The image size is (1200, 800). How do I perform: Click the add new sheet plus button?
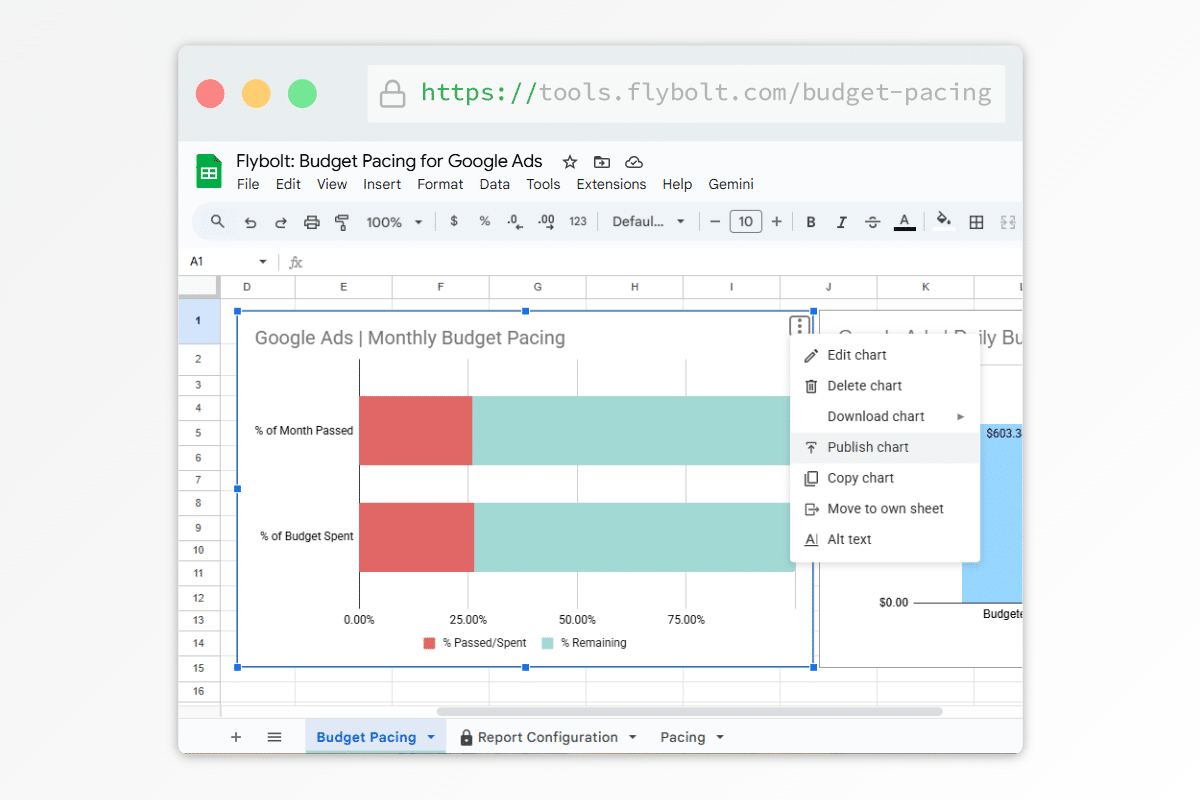coord(236,737)
